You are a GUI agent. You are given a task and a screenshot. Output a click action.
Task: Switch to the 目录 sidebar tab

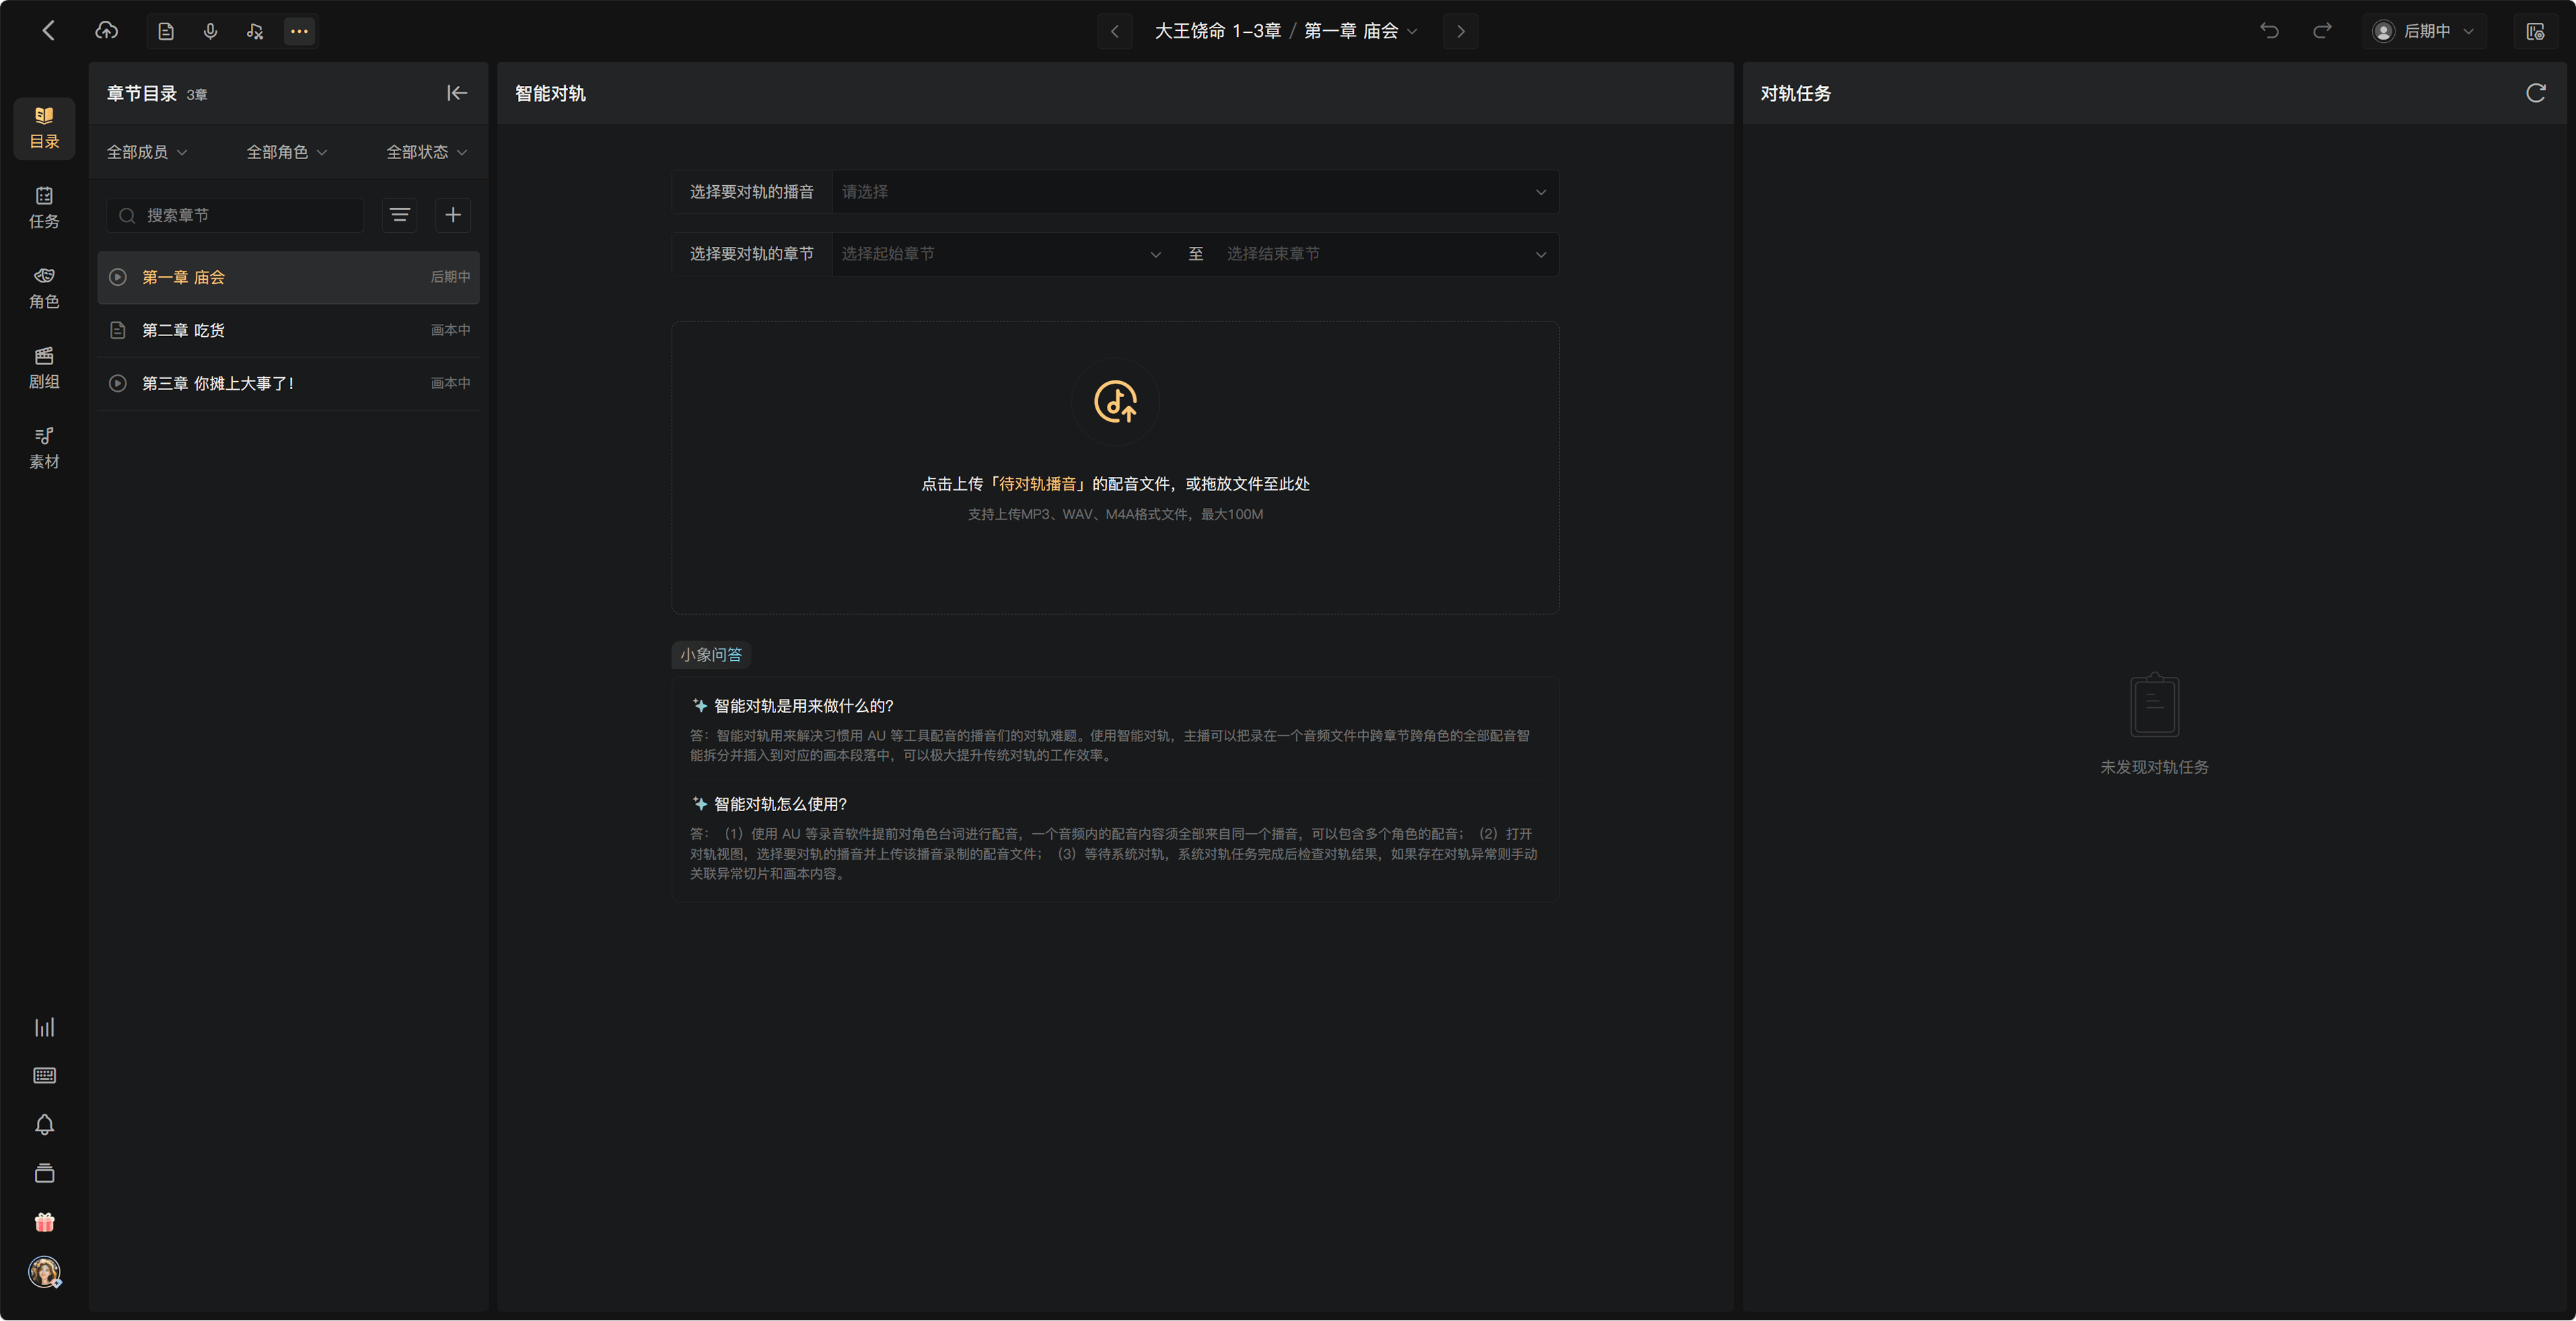[44, 128]
